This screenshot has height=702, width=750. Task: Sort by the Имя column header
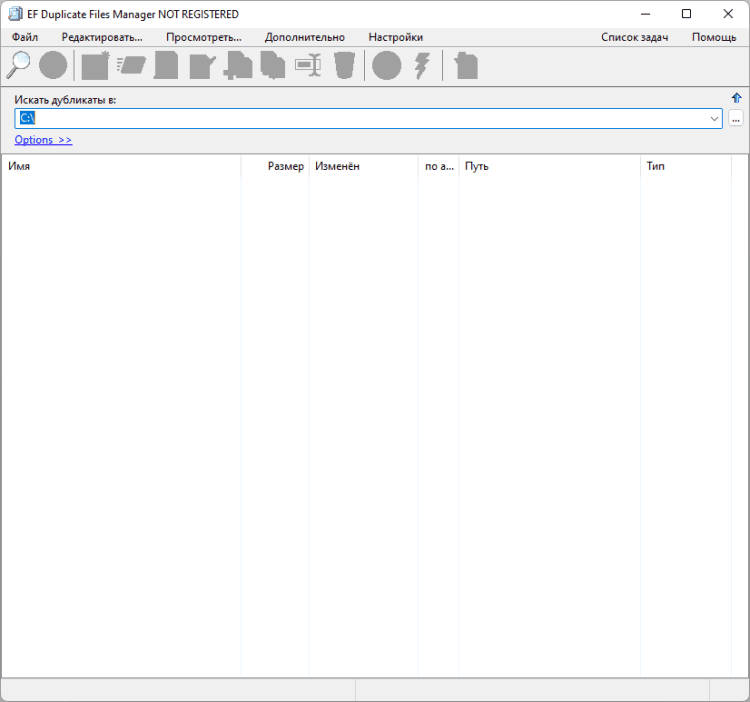[121, 166]
